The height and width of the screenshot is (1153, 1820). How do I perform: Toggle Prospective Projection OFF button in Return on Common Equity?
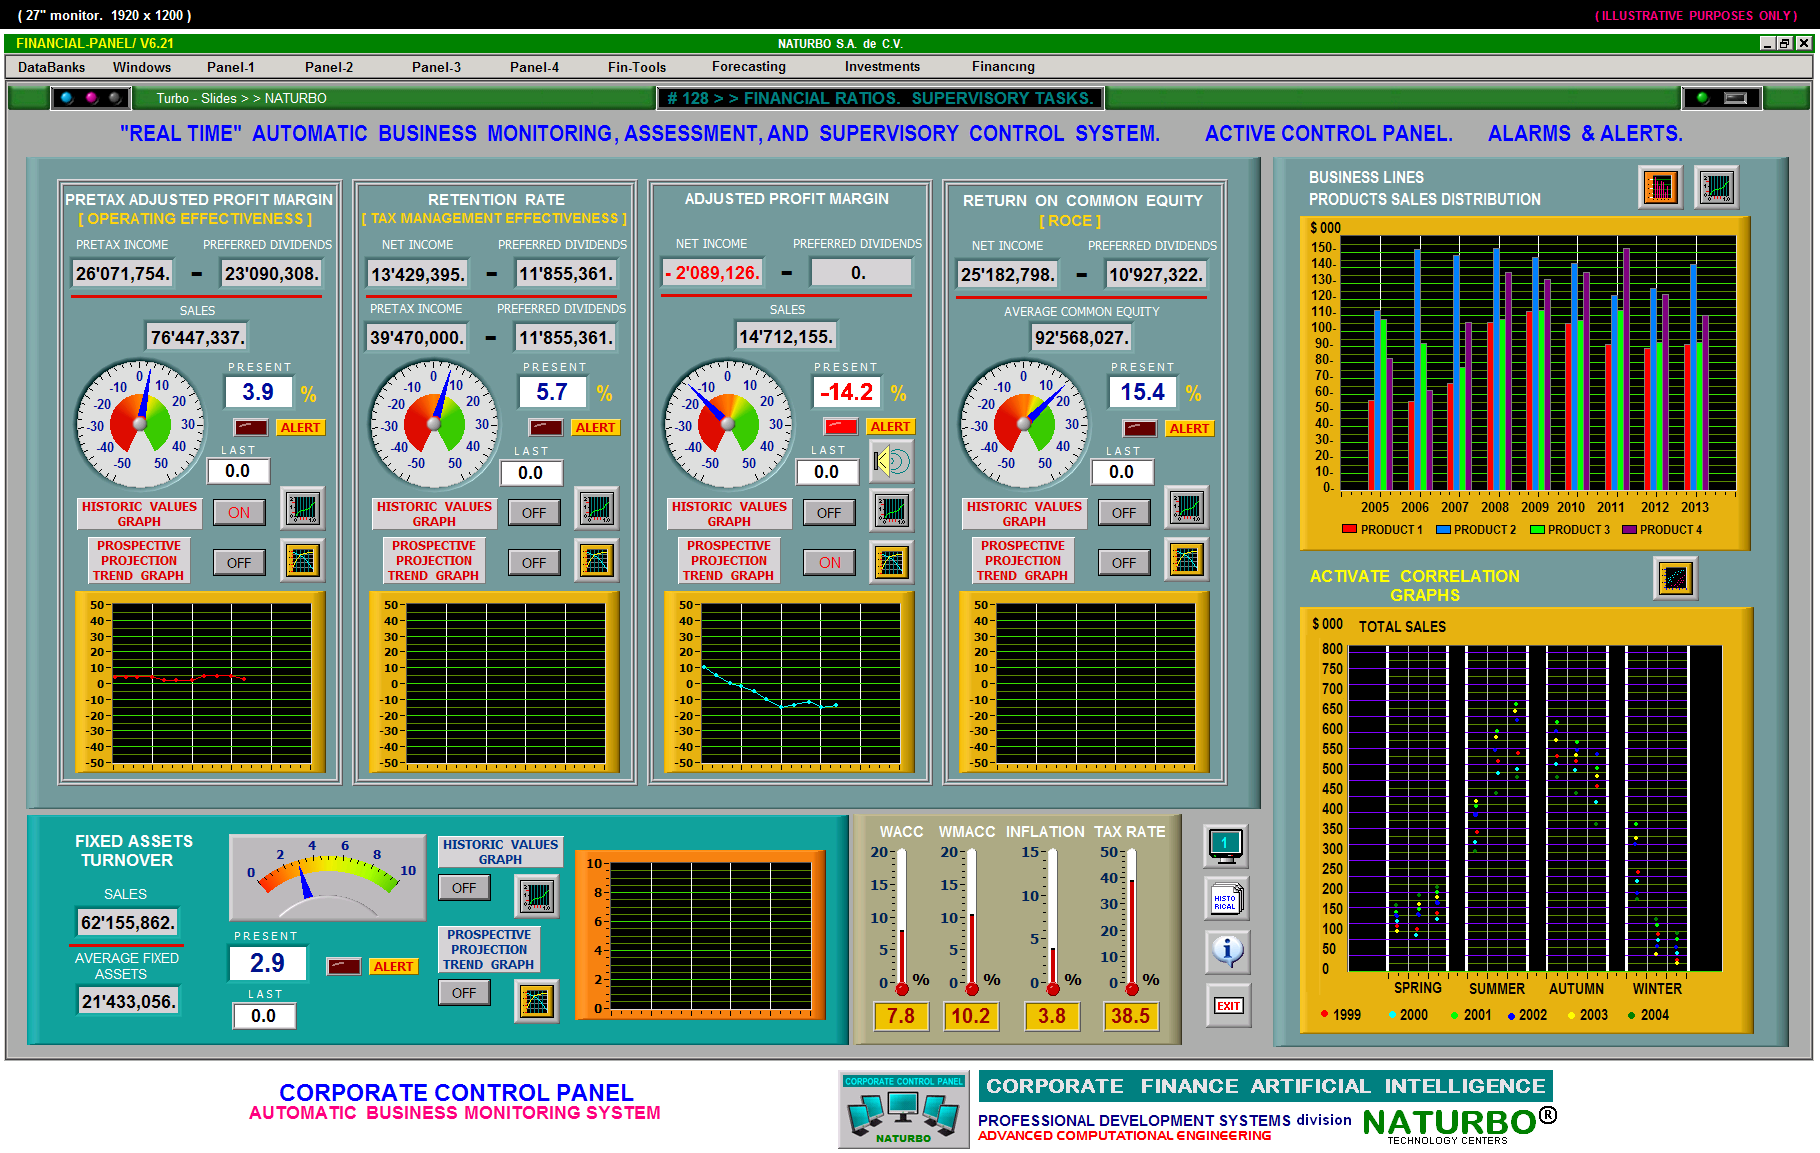(1124, 563)
